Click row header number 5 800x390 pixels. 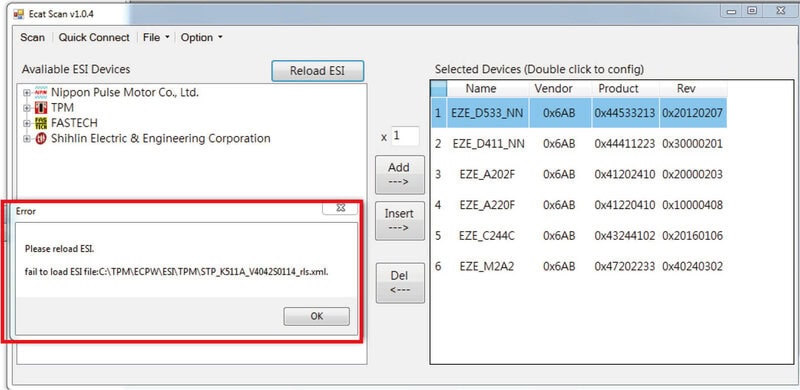tap(438, 236)
